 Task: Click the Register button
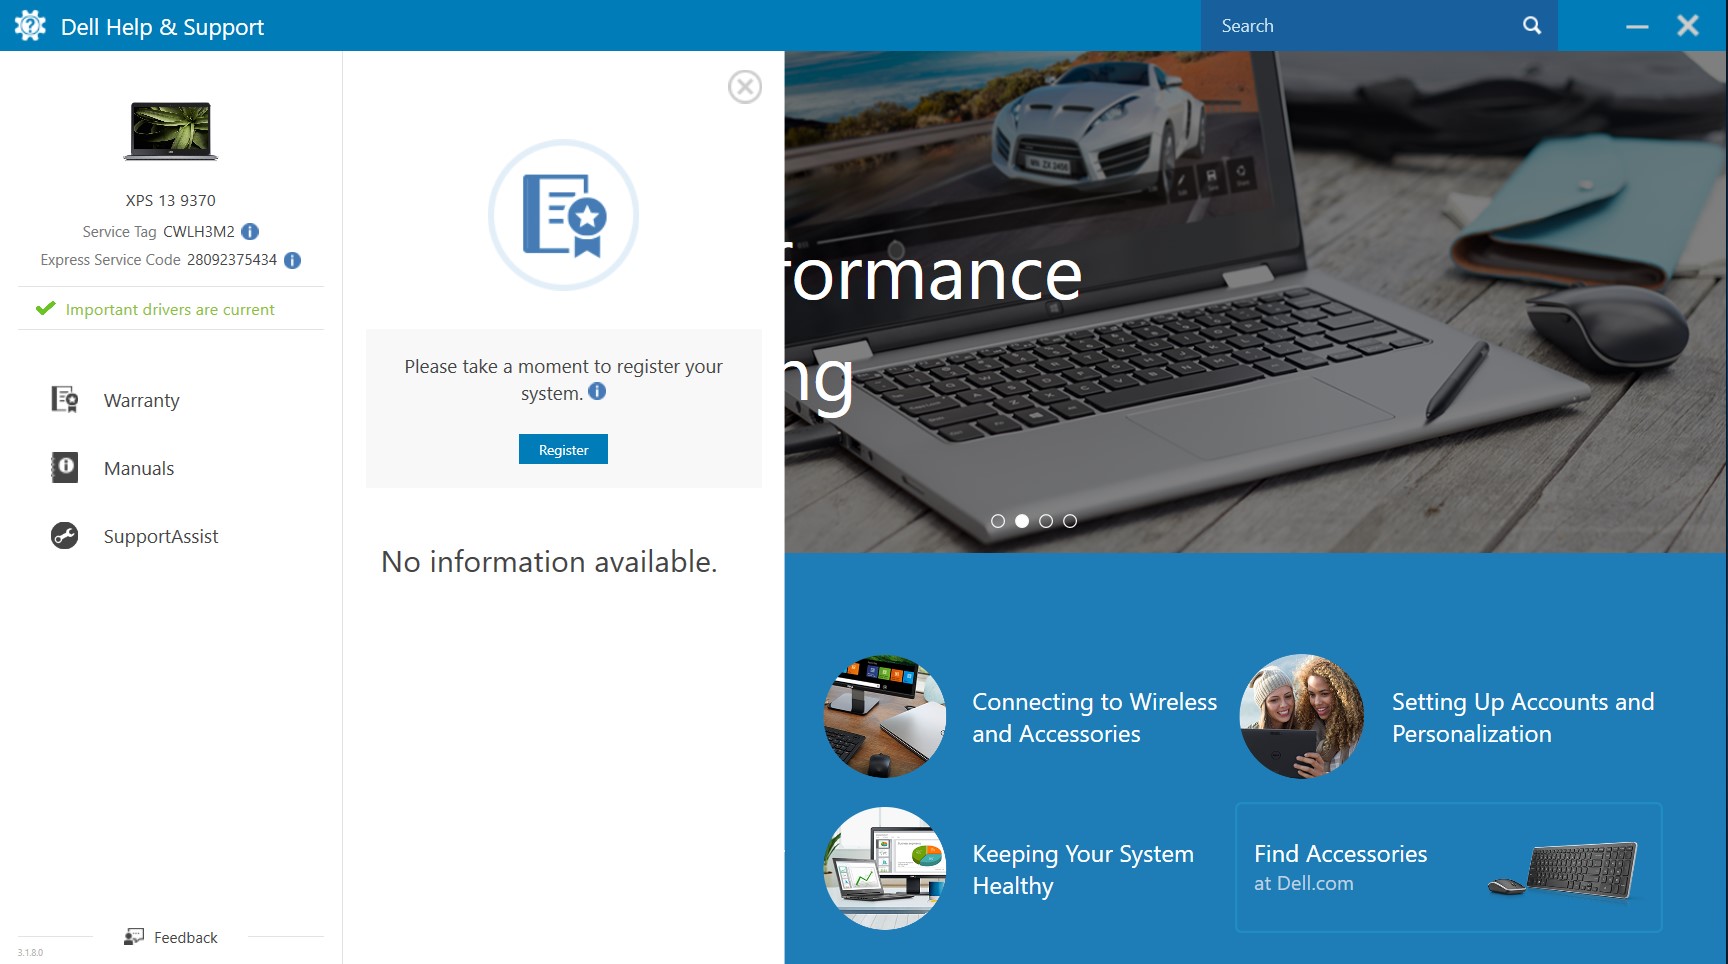(563, 449)
